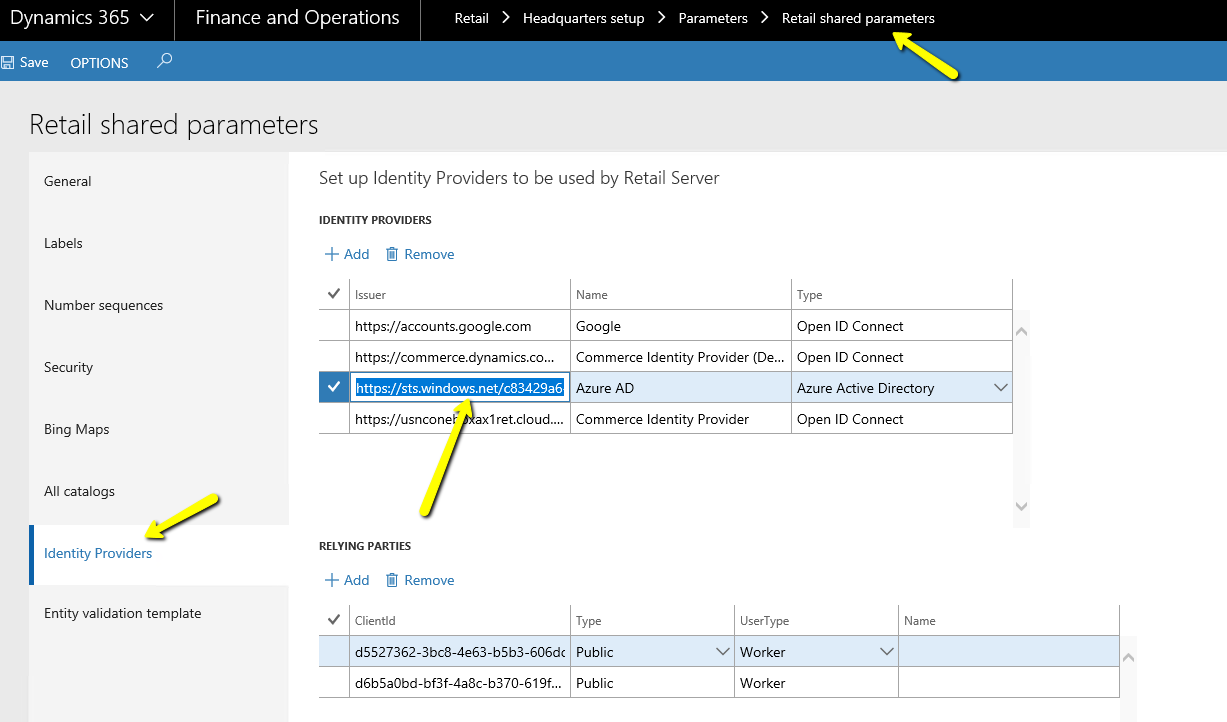Click the Save disk icon

tap(8, 62)
